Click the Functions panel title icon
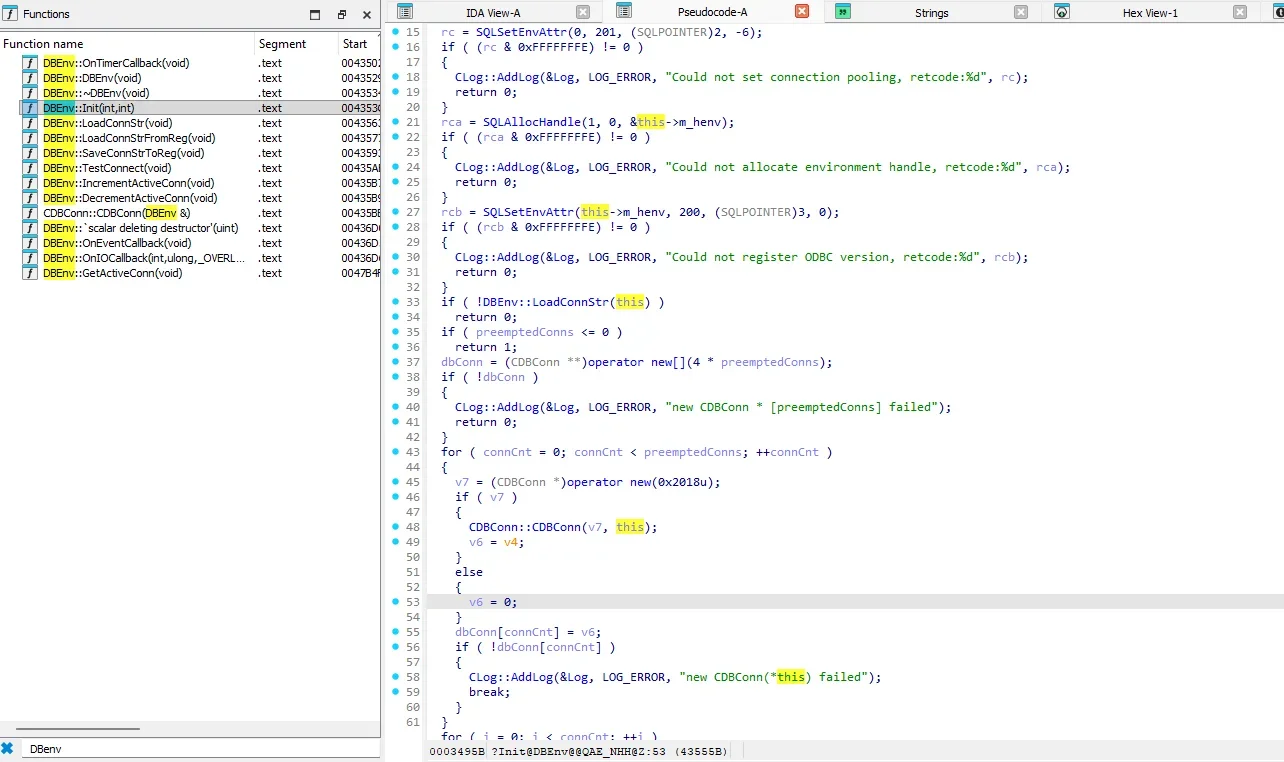 click(10, 14)
